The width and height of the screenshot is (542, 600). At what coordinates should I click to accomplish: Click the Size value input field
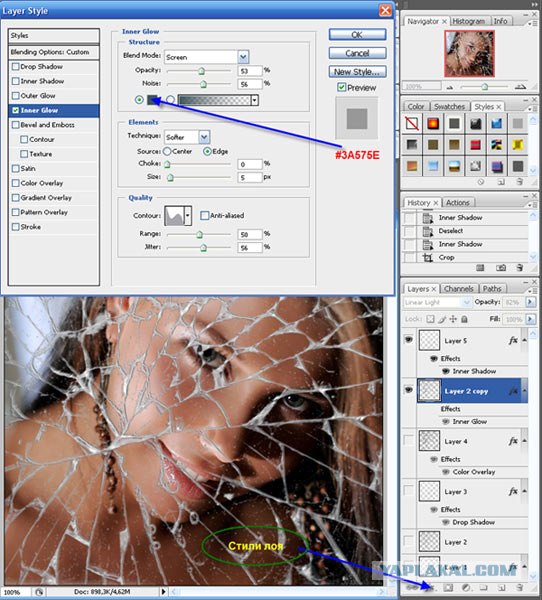click(250, 178)
